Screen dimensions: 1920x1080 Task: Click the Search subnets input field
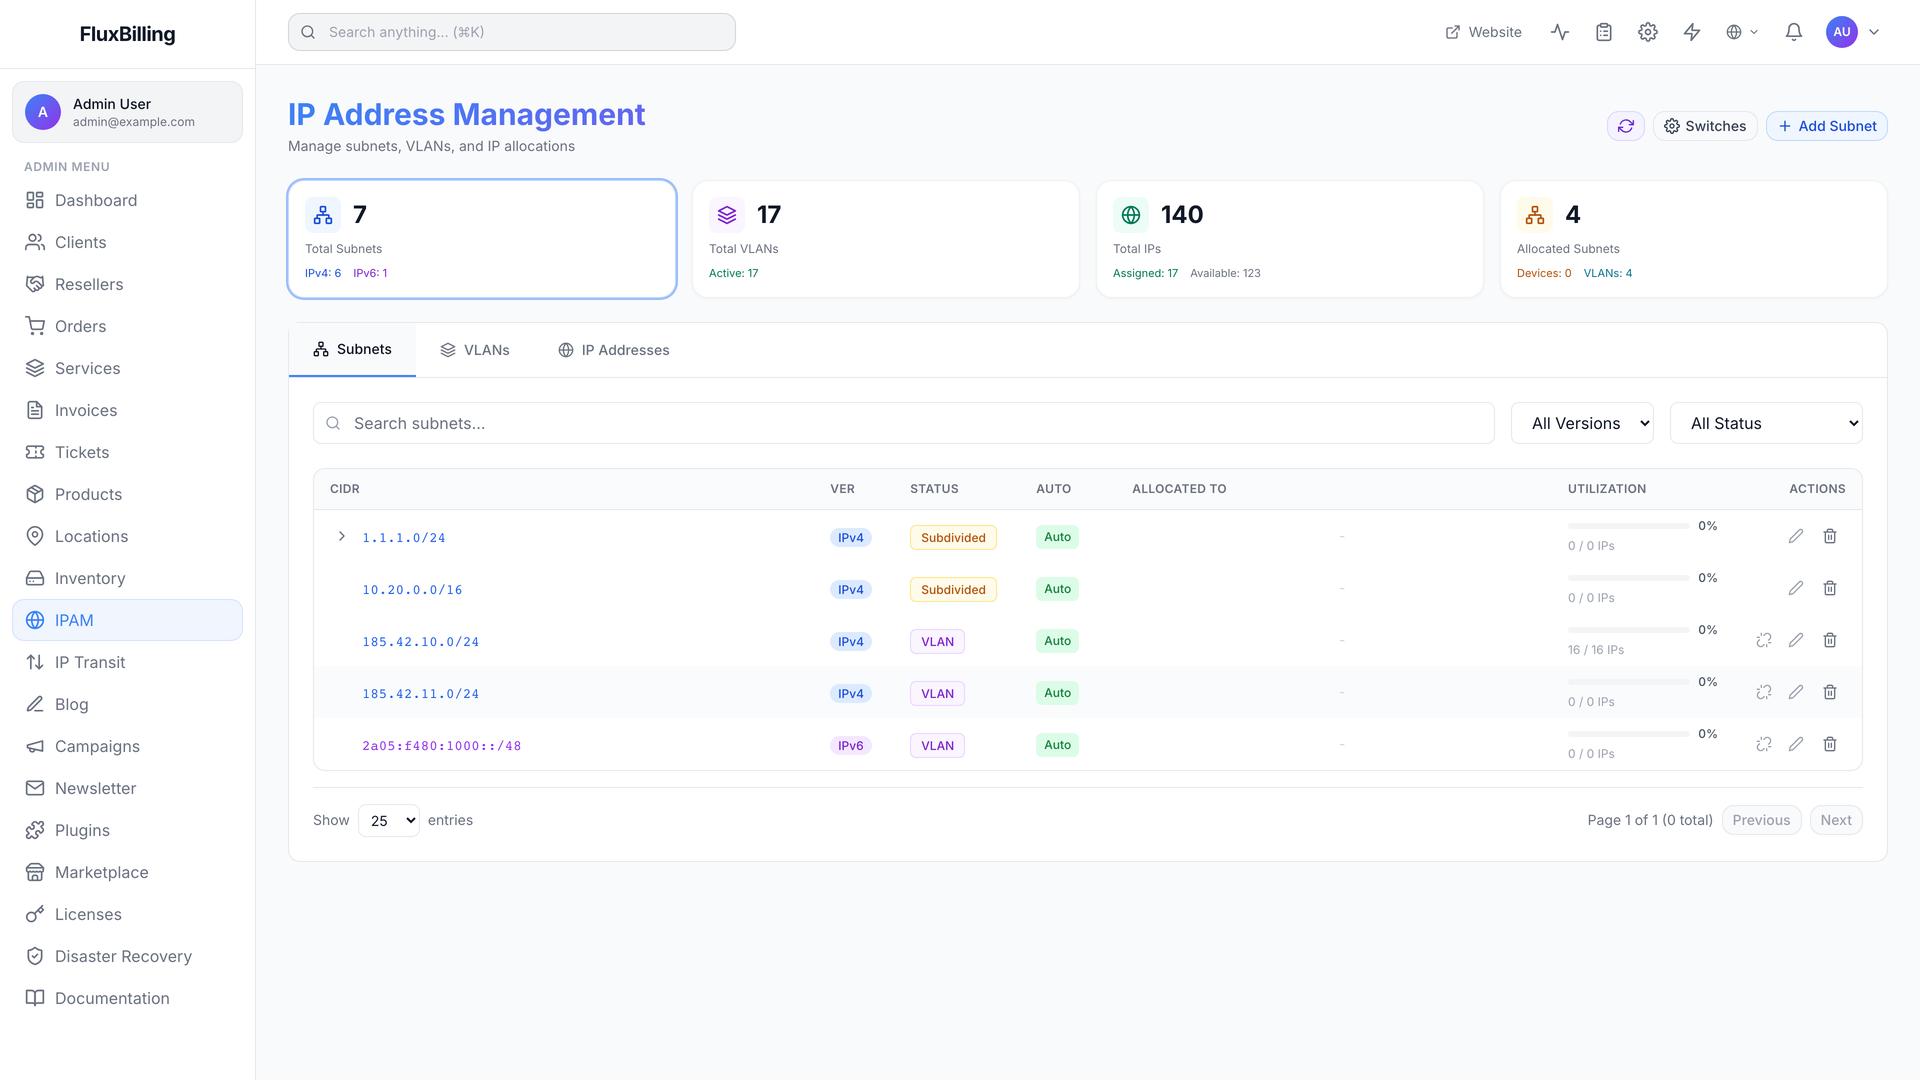904,423
